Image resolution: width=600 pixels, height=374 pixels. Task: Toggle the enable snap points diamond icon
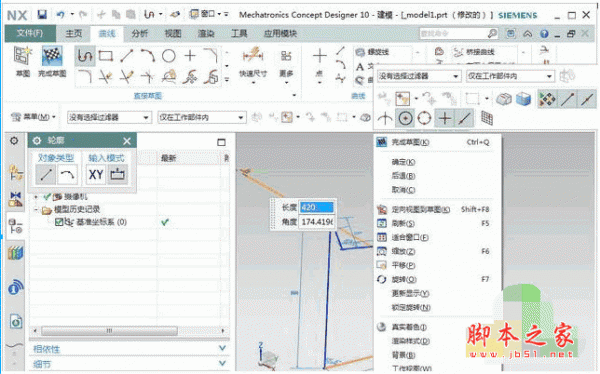(x=547, y=99)
